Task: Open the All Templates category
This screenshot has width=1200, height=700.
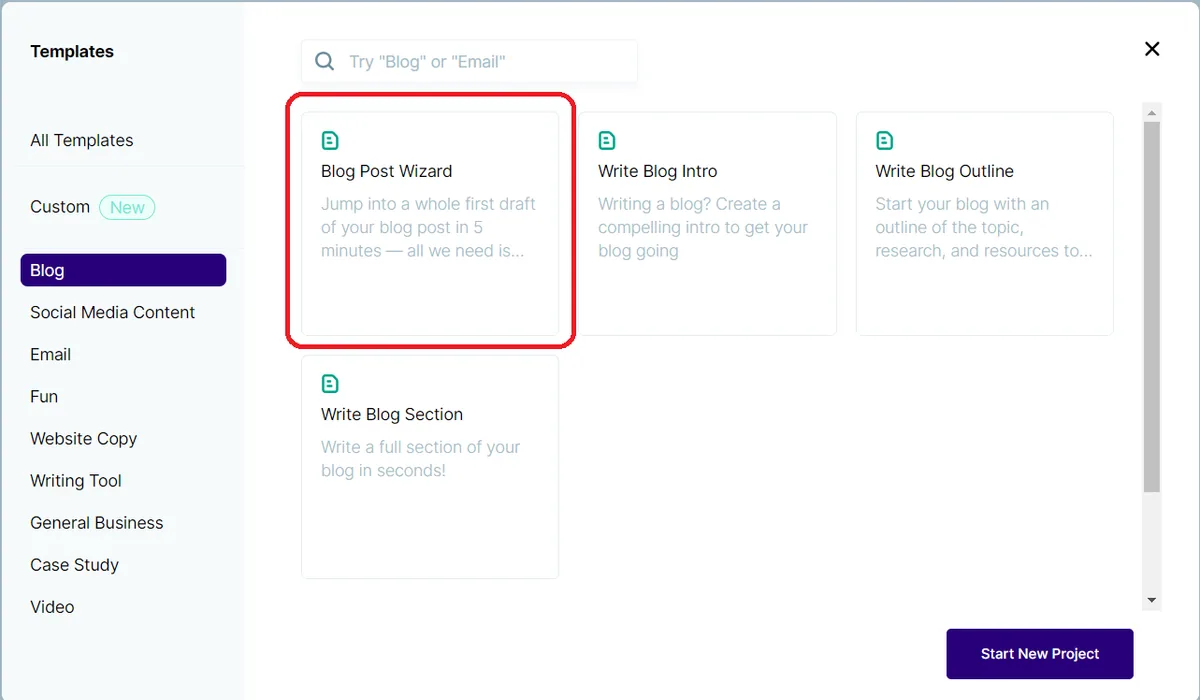Action: (x=82, y=140)
